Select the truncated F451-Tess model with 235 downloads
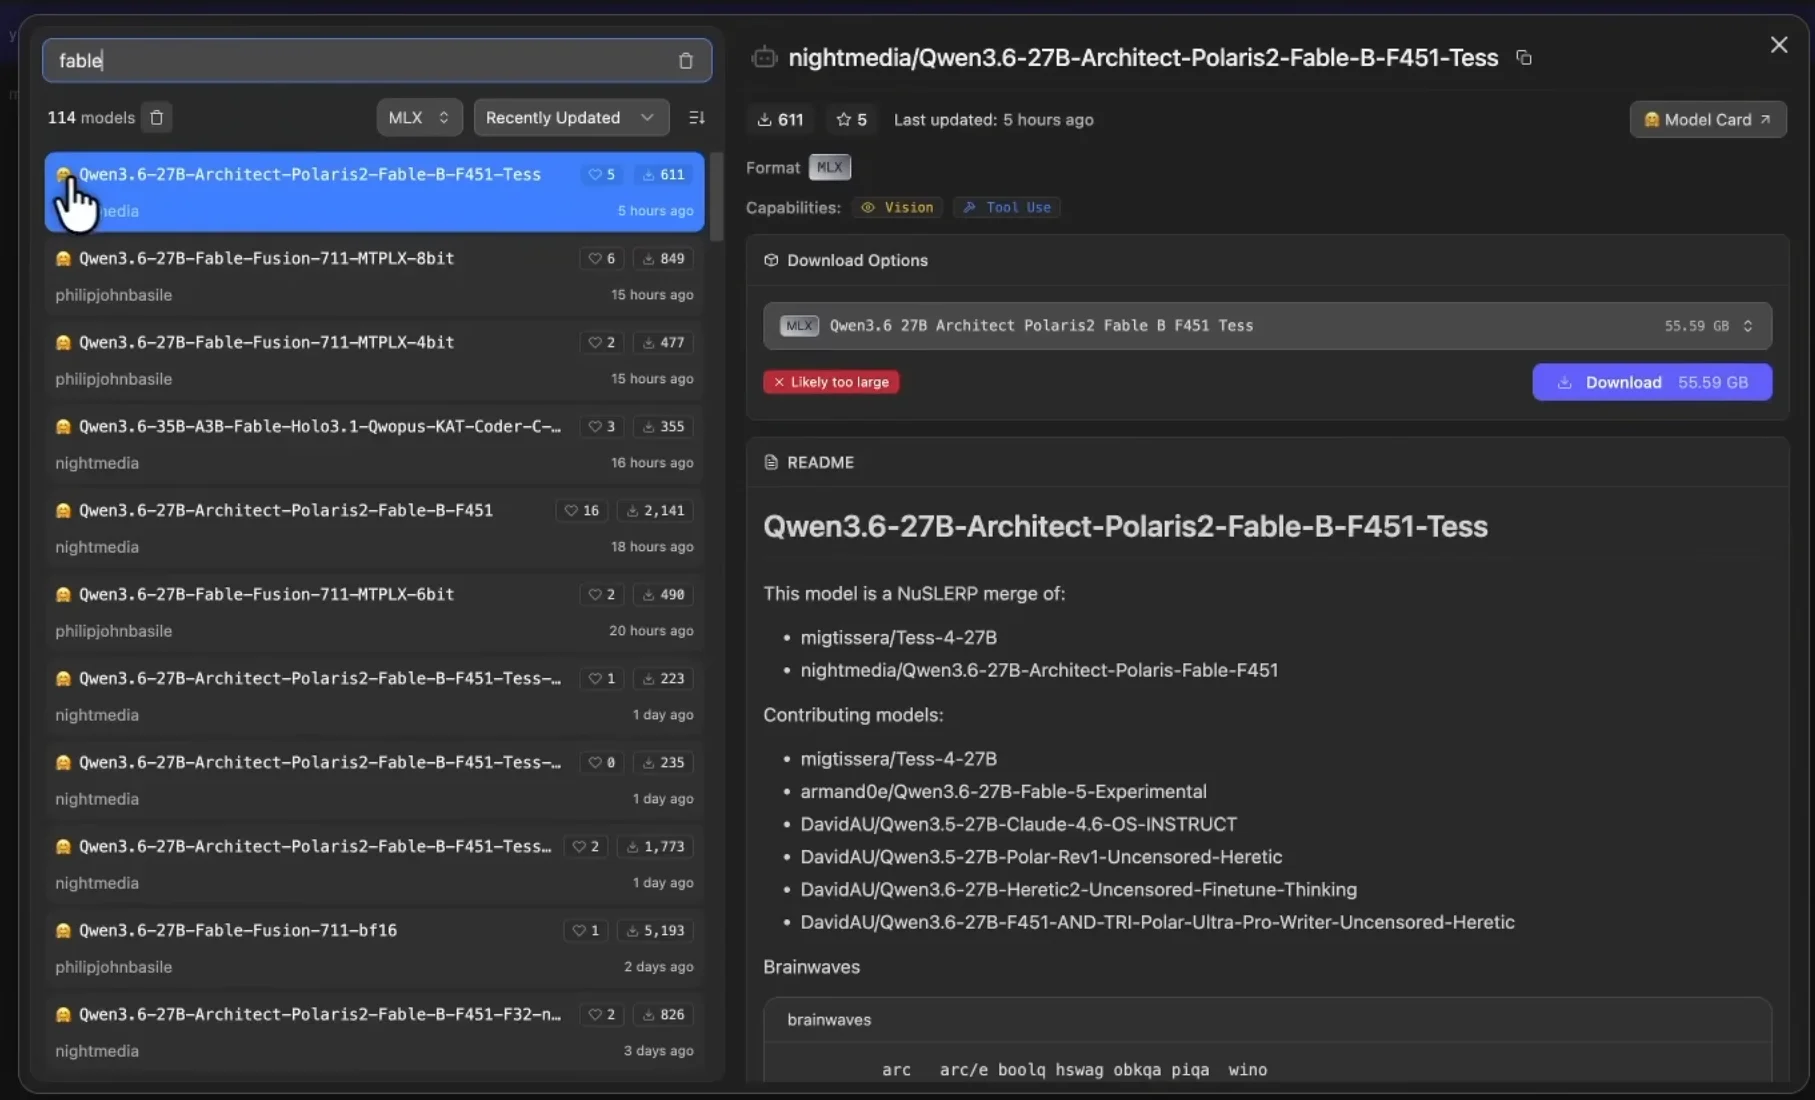The height and width of the screenshot is (1100, 1815). pyautogui.click(x=374, y=780)
